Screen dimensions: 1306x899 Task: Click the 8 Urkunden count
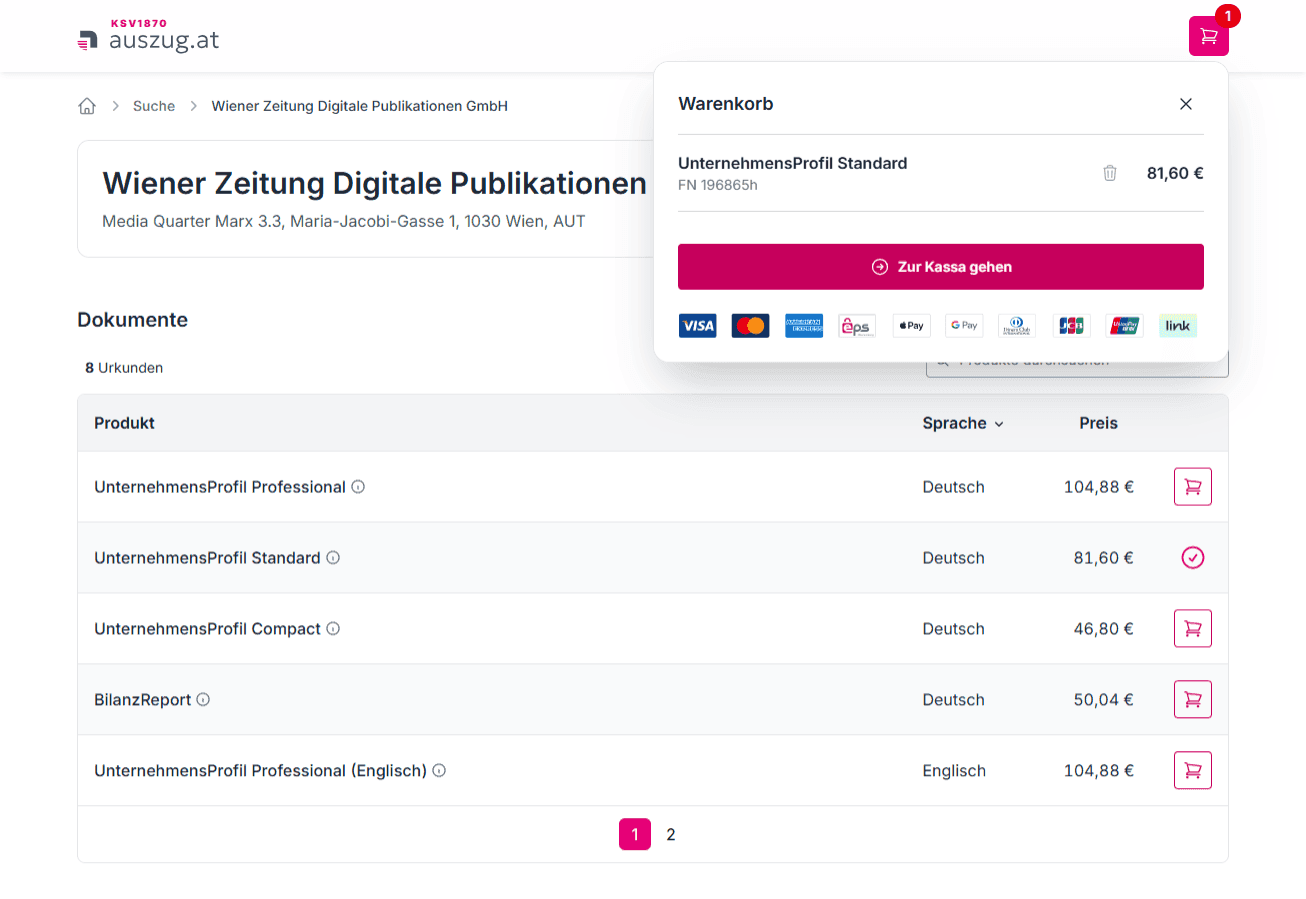tap(124, 368)
